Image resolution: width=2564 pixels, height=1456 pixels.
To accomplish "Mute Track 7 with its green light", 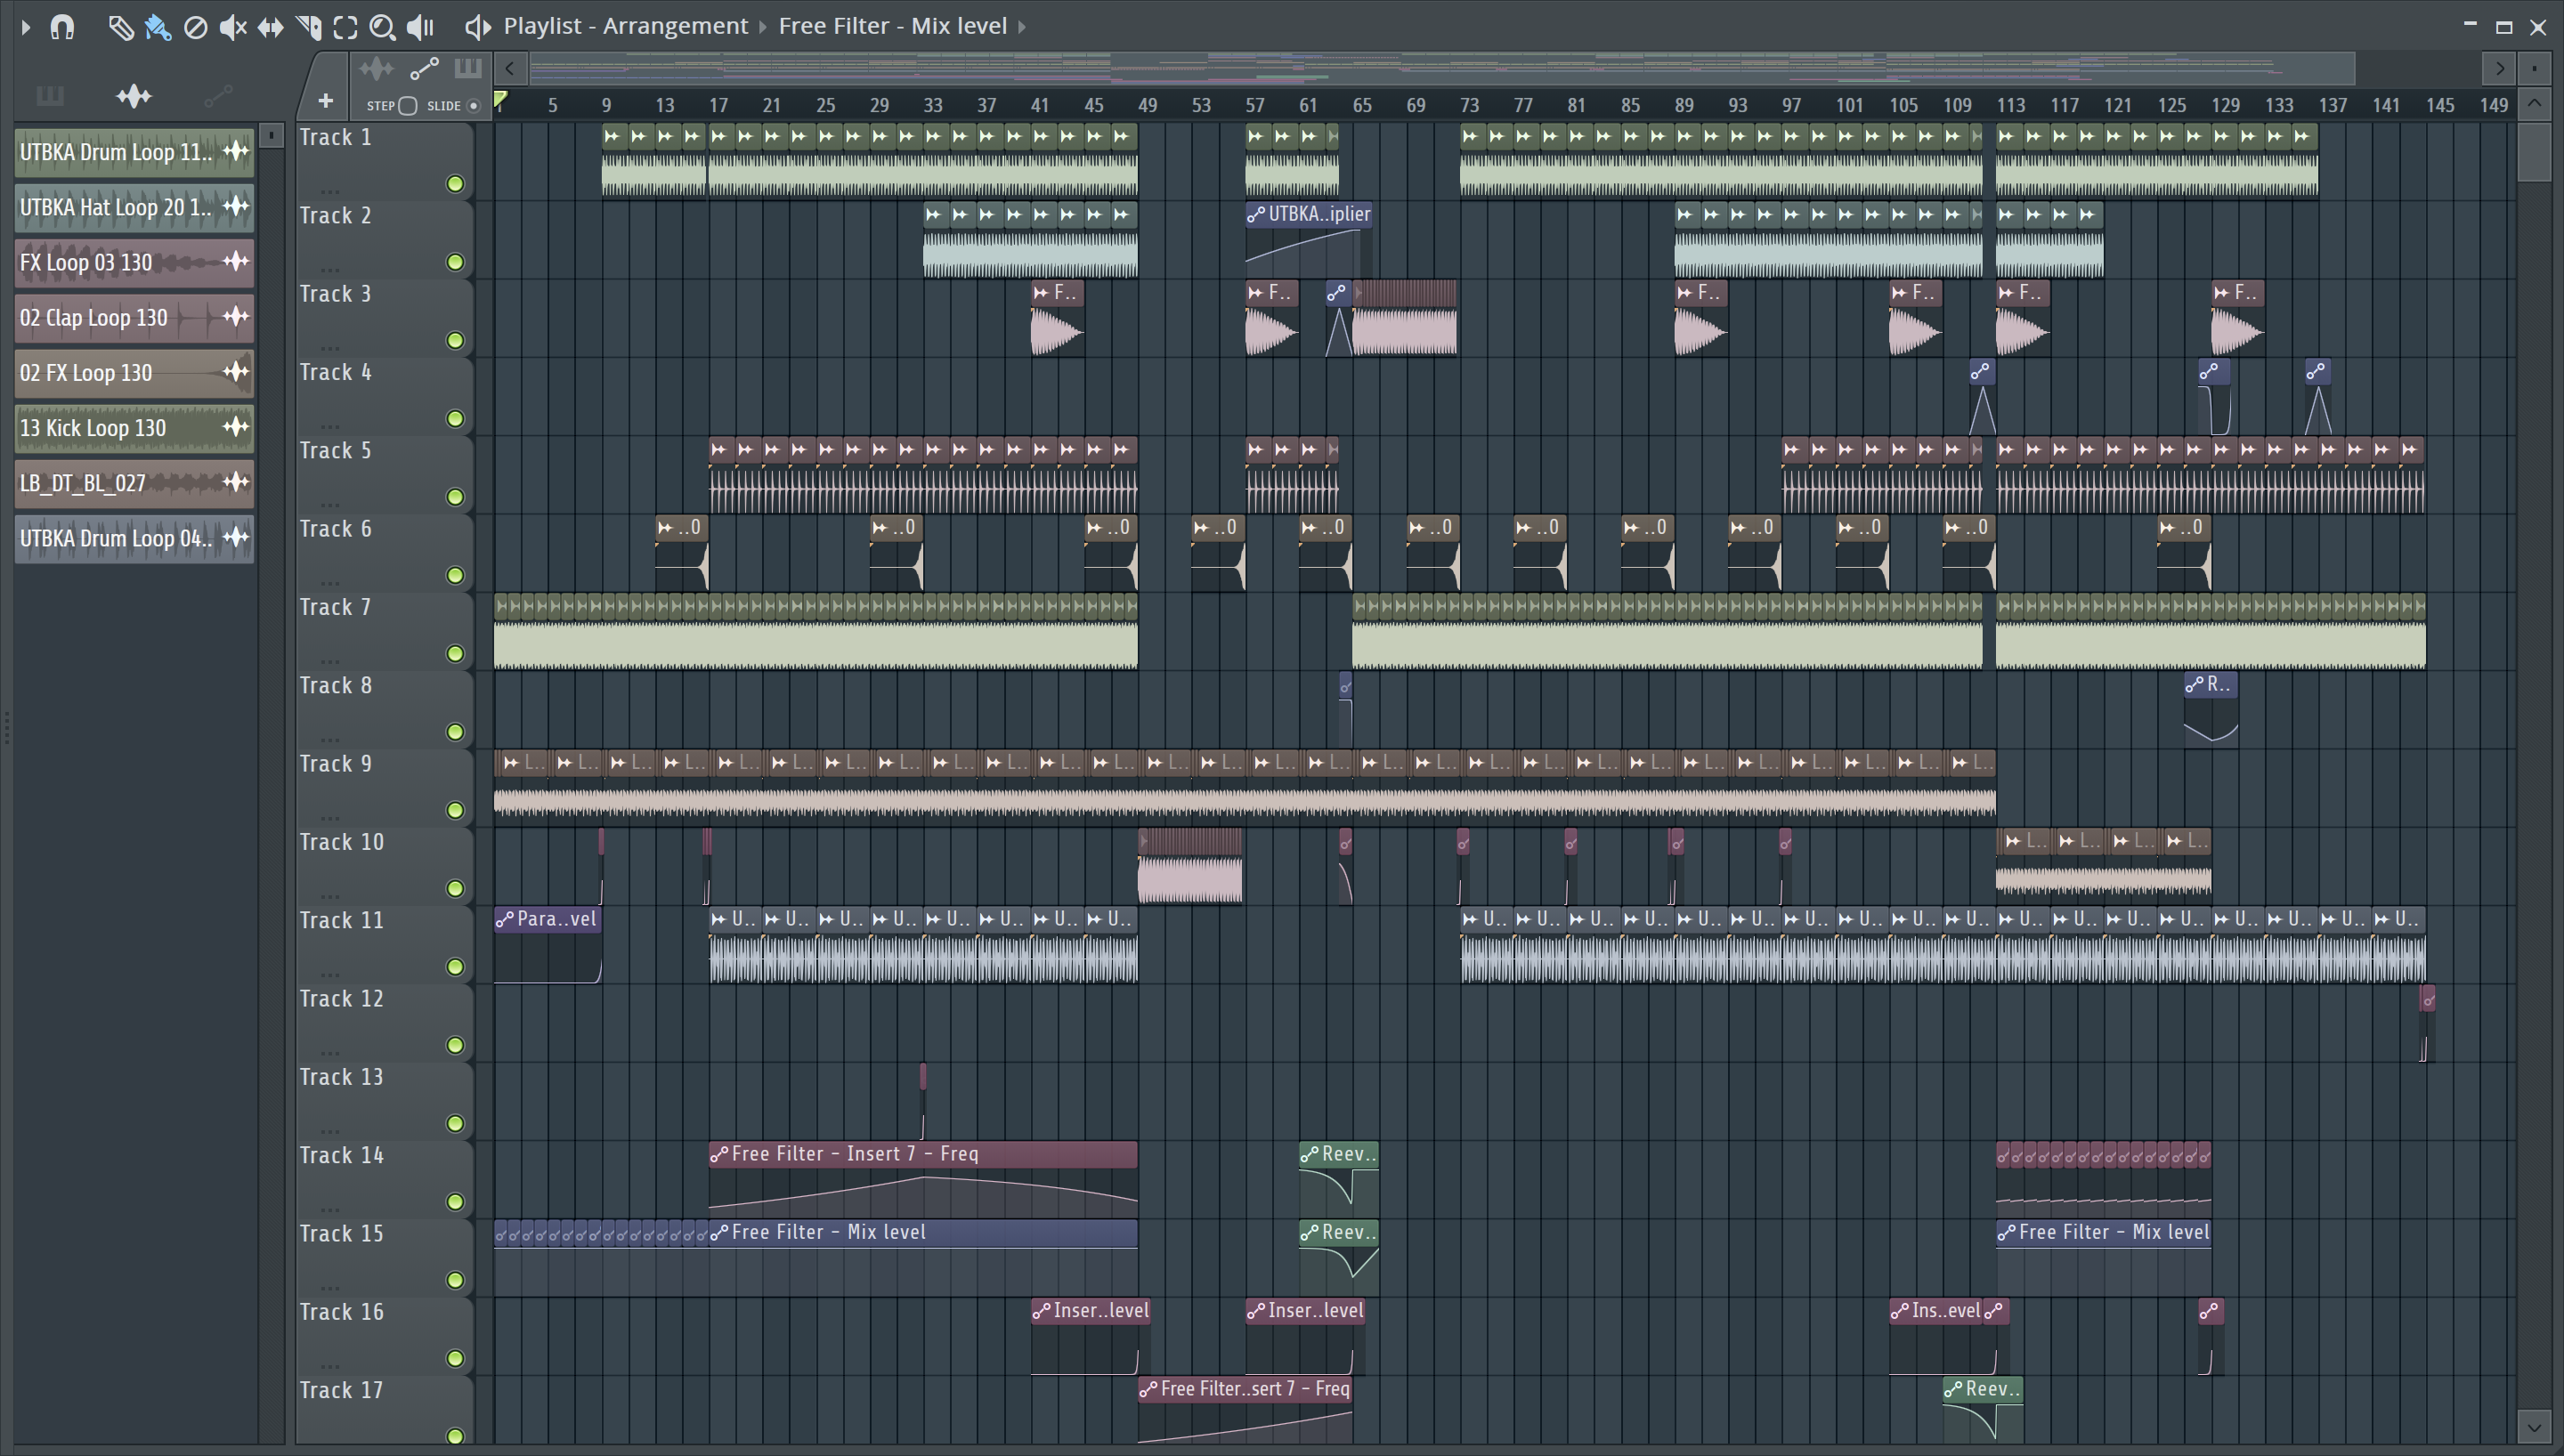I will (455, 654).
